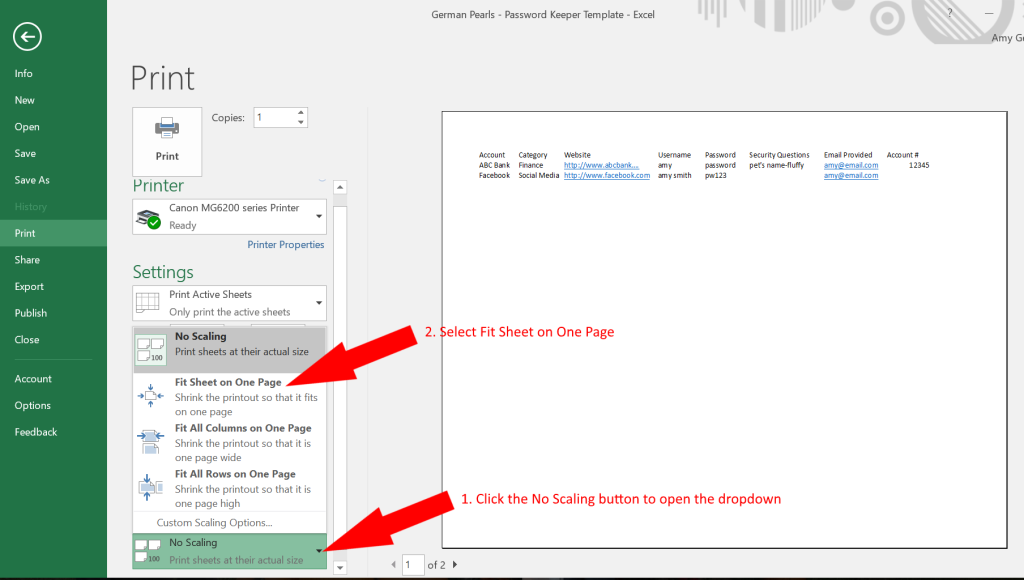Select Fit All Rows on One Page
The height and width of the screenshot is (580, 1024).
[x=229, y=488]
